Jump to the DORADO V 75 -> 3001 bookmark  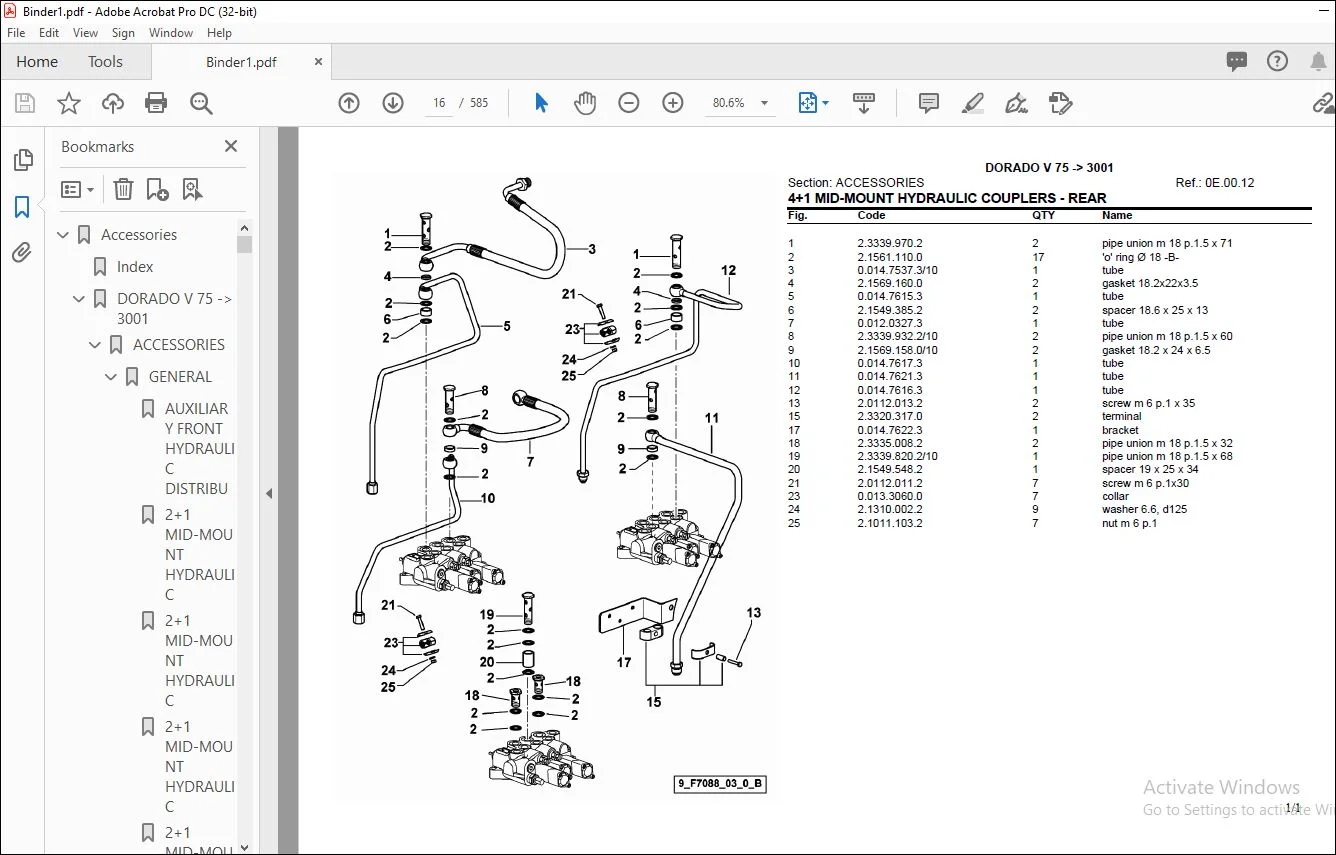pyautogui.click(x=174, y=309)
